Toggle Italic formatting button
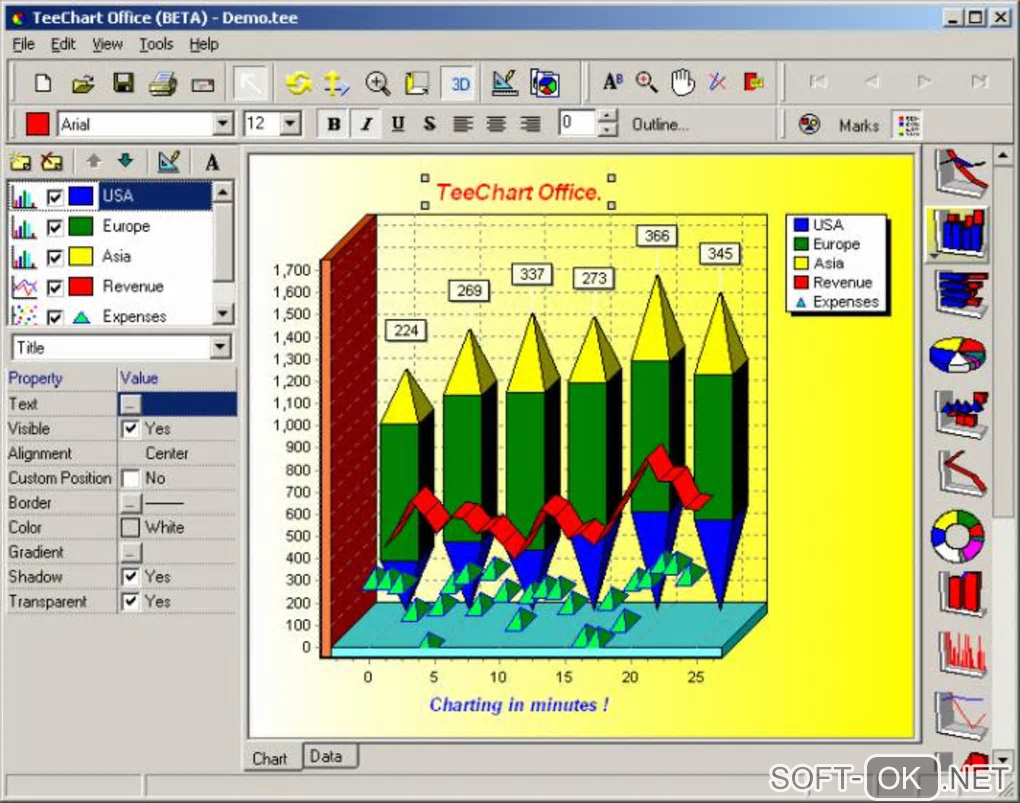 click(x=366, y=124)
